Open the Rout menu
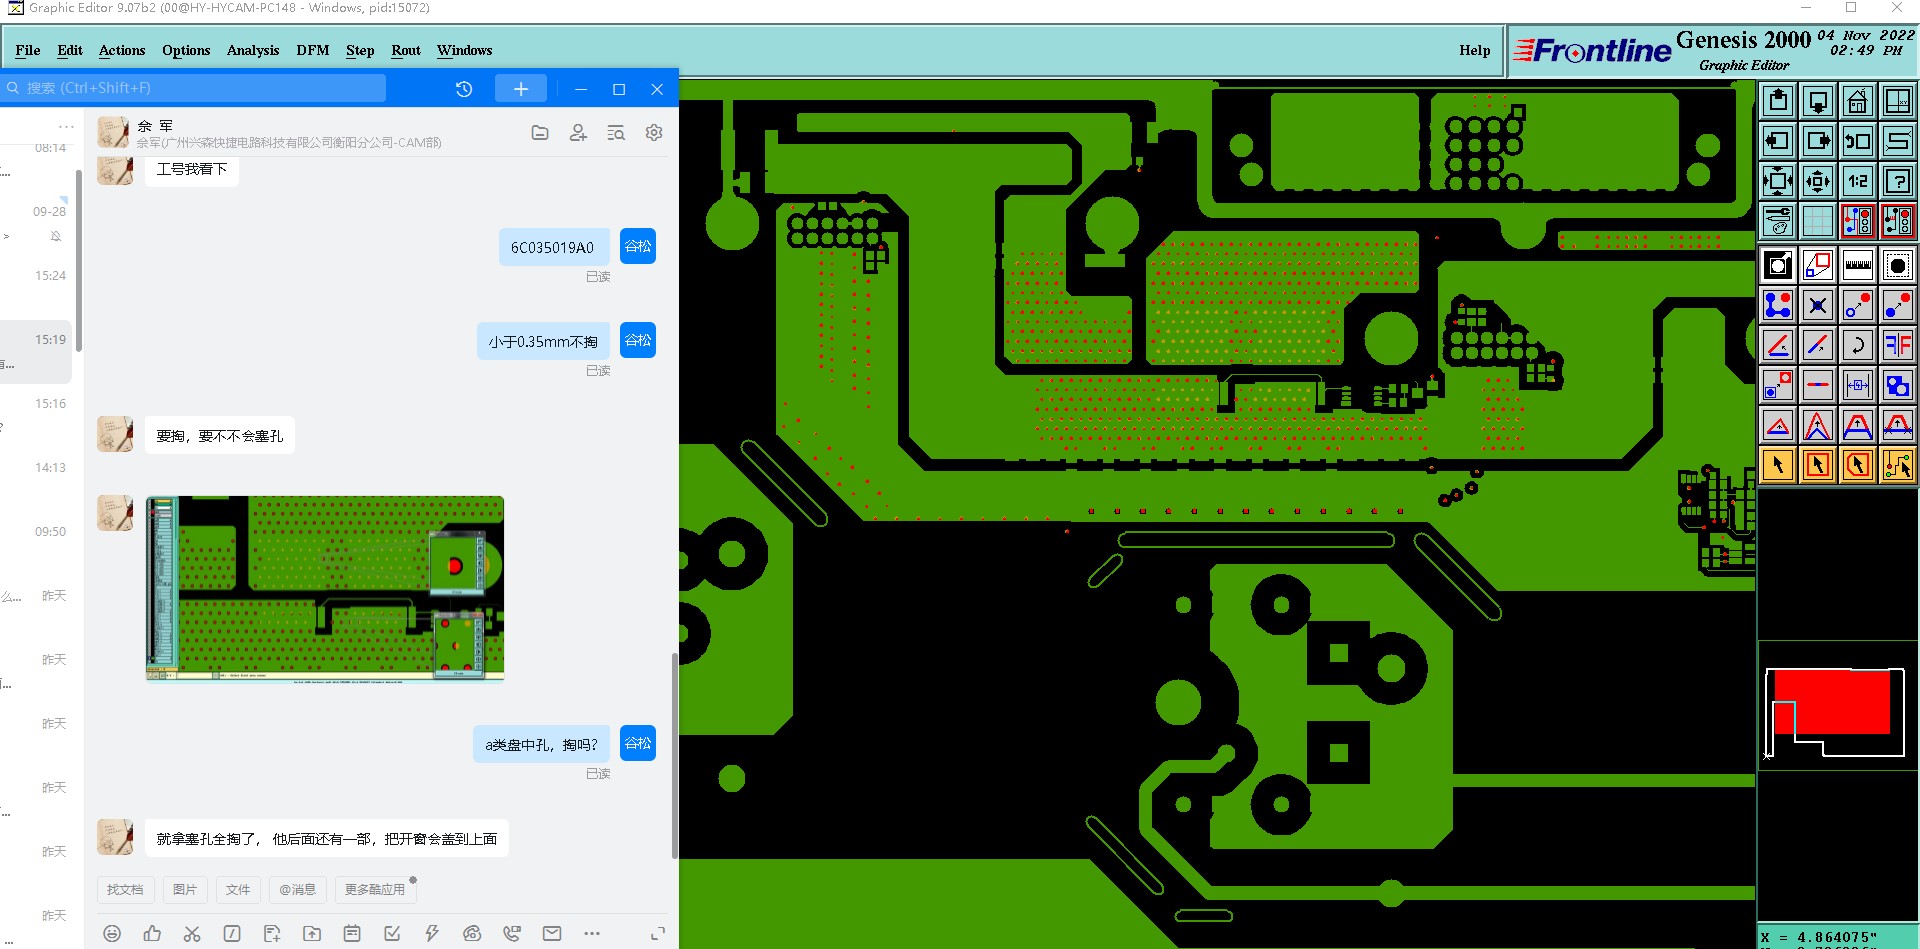 pos(406,50)
